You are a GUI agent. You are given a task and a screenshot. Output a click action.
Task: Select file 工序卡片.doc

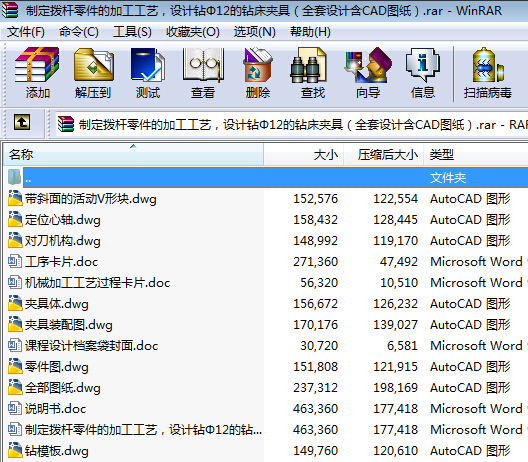[61, 262]
